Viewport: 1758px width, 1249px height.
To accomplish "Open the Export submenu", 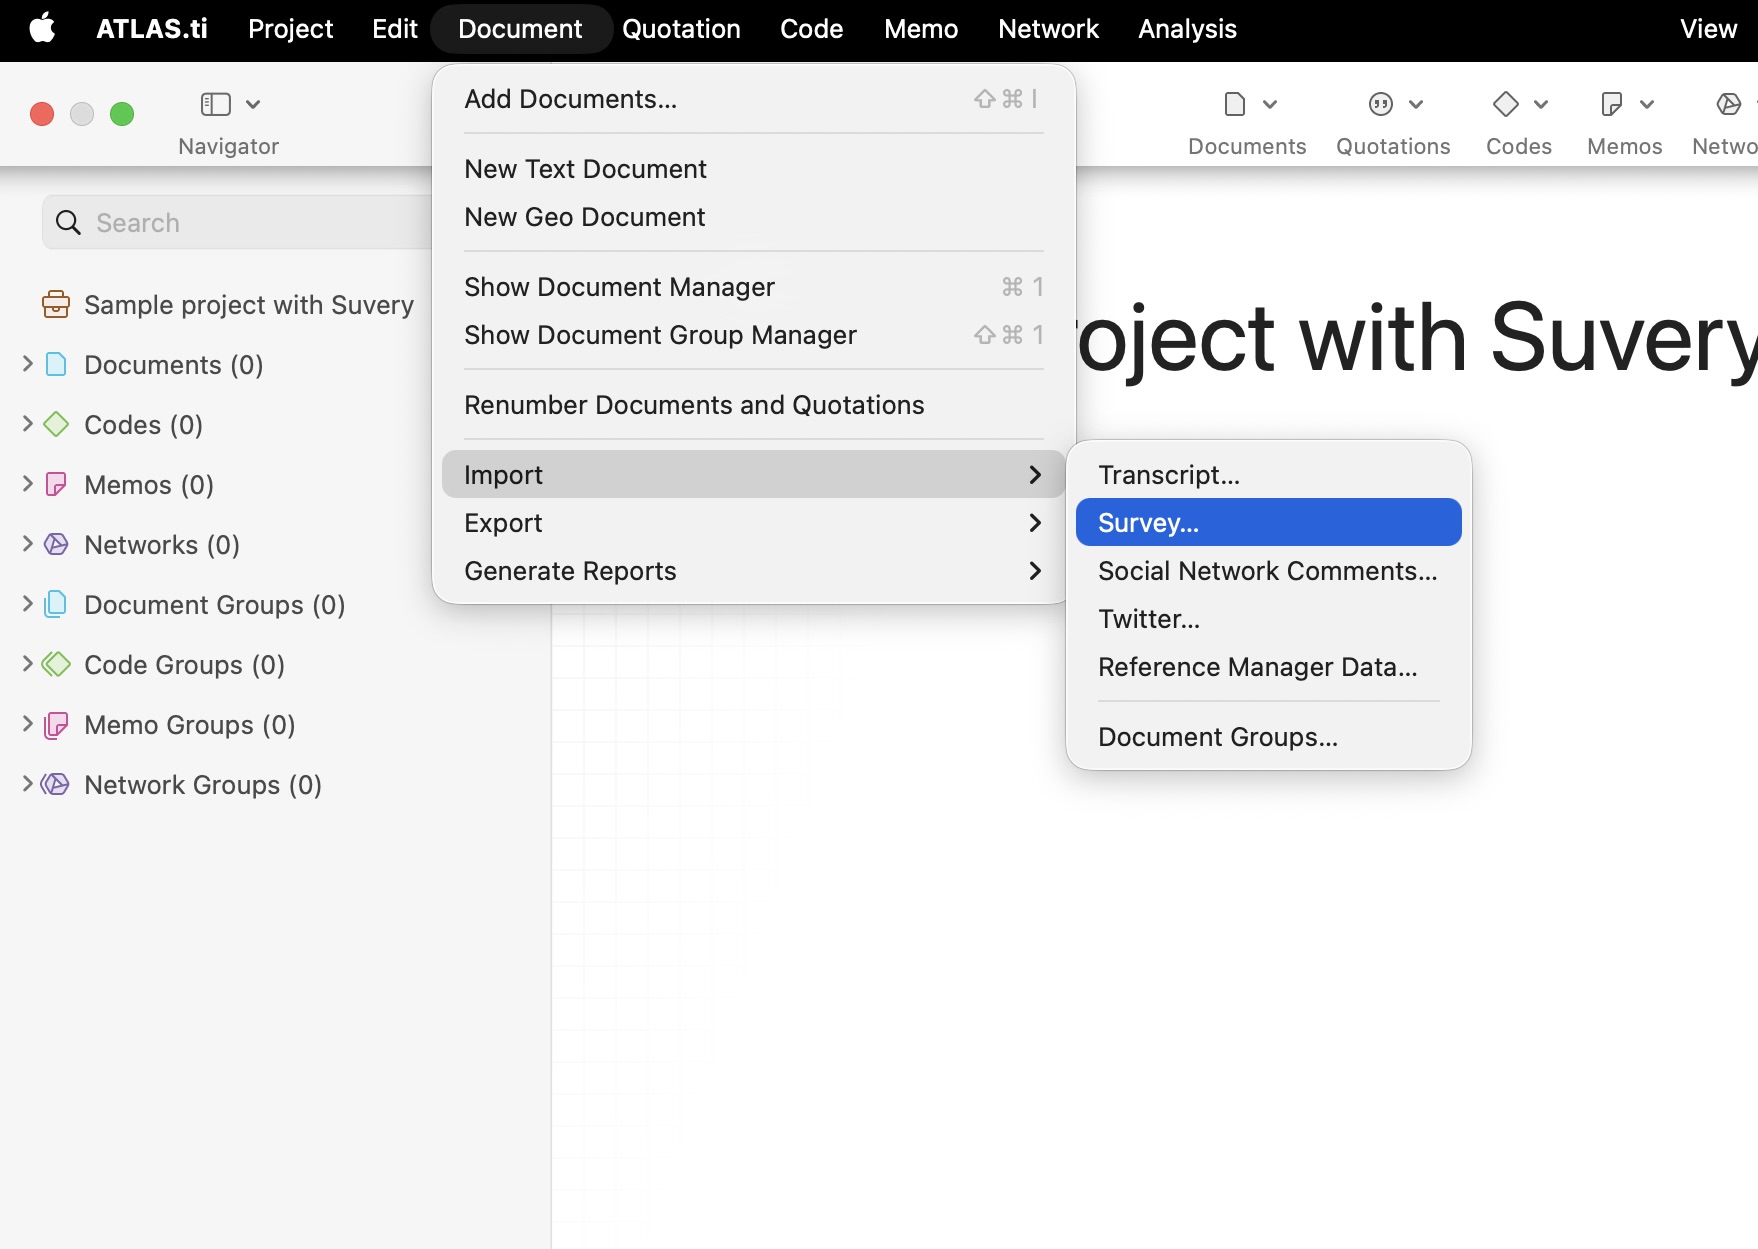I will tap(754, 523).
